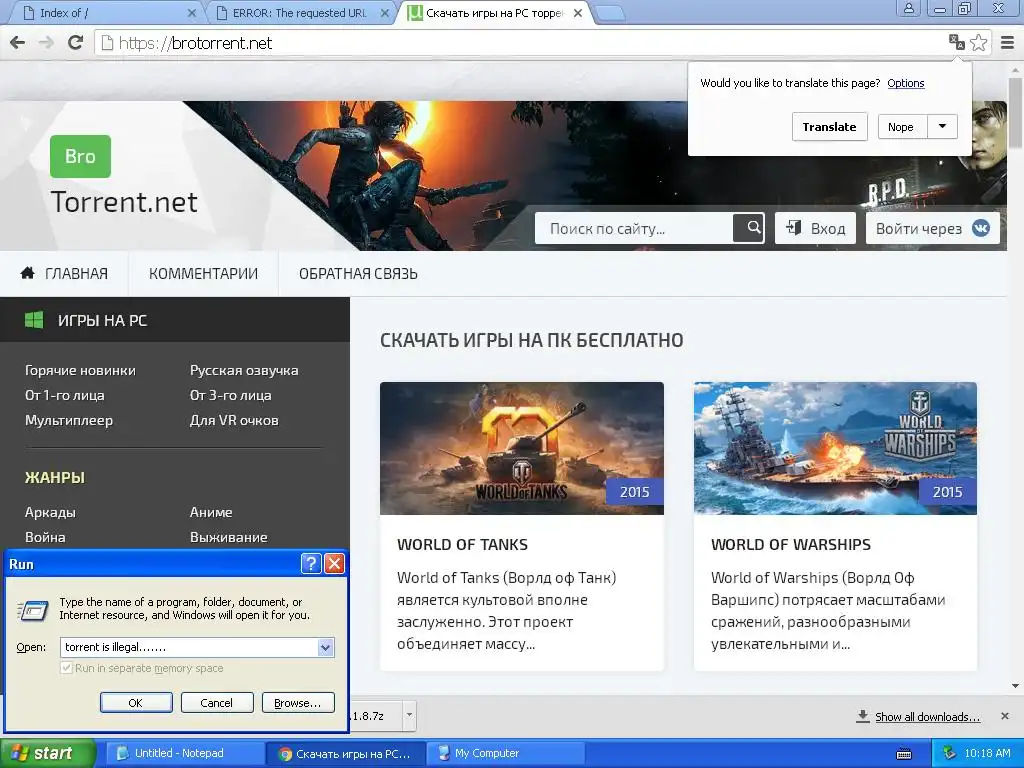Open the Русская озвучка link
This screenshot has width=1024, height=768.
244,370
